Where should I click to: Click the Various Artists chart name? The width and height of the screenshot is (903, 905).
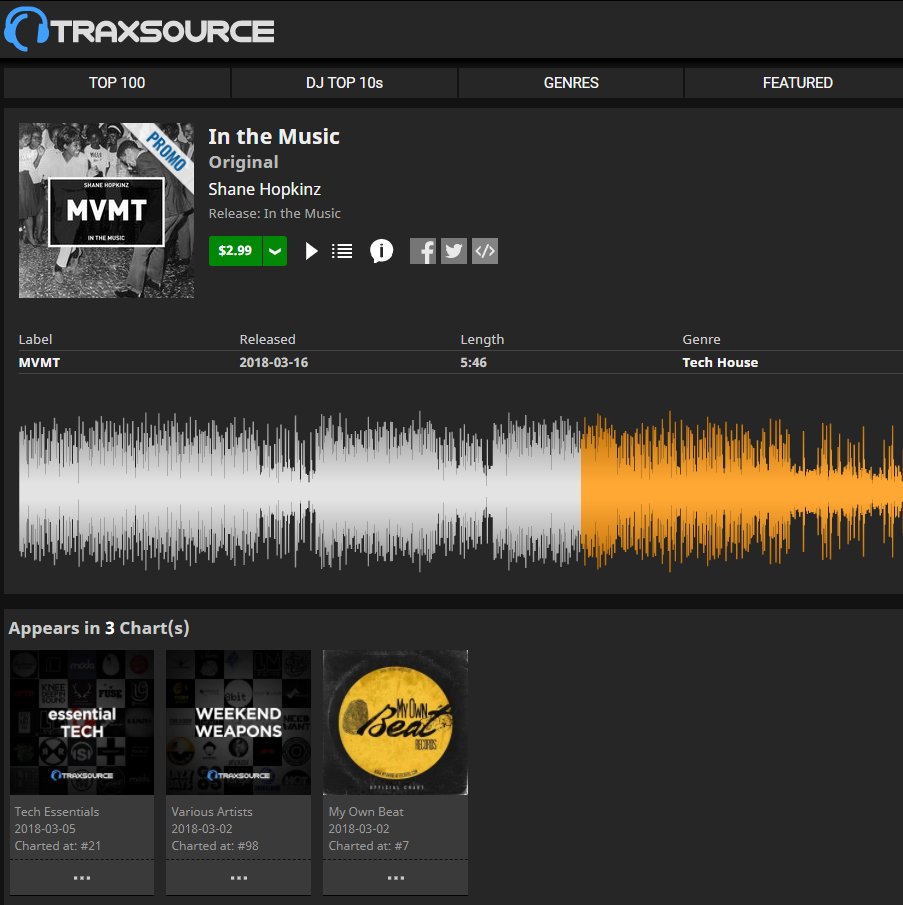click(212, 811)
